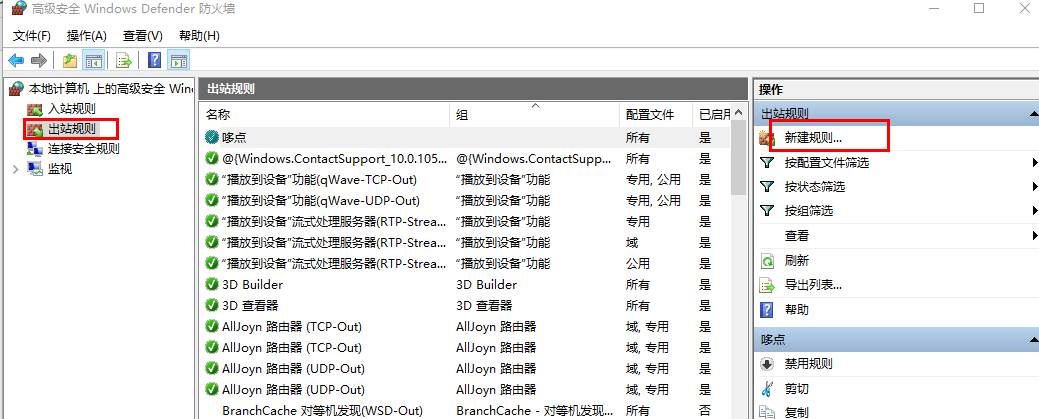The image size is (1039, 419).
Task: Expand the 监视 tree node arrow
Action: pyautogui.click(x=16, y=169)
